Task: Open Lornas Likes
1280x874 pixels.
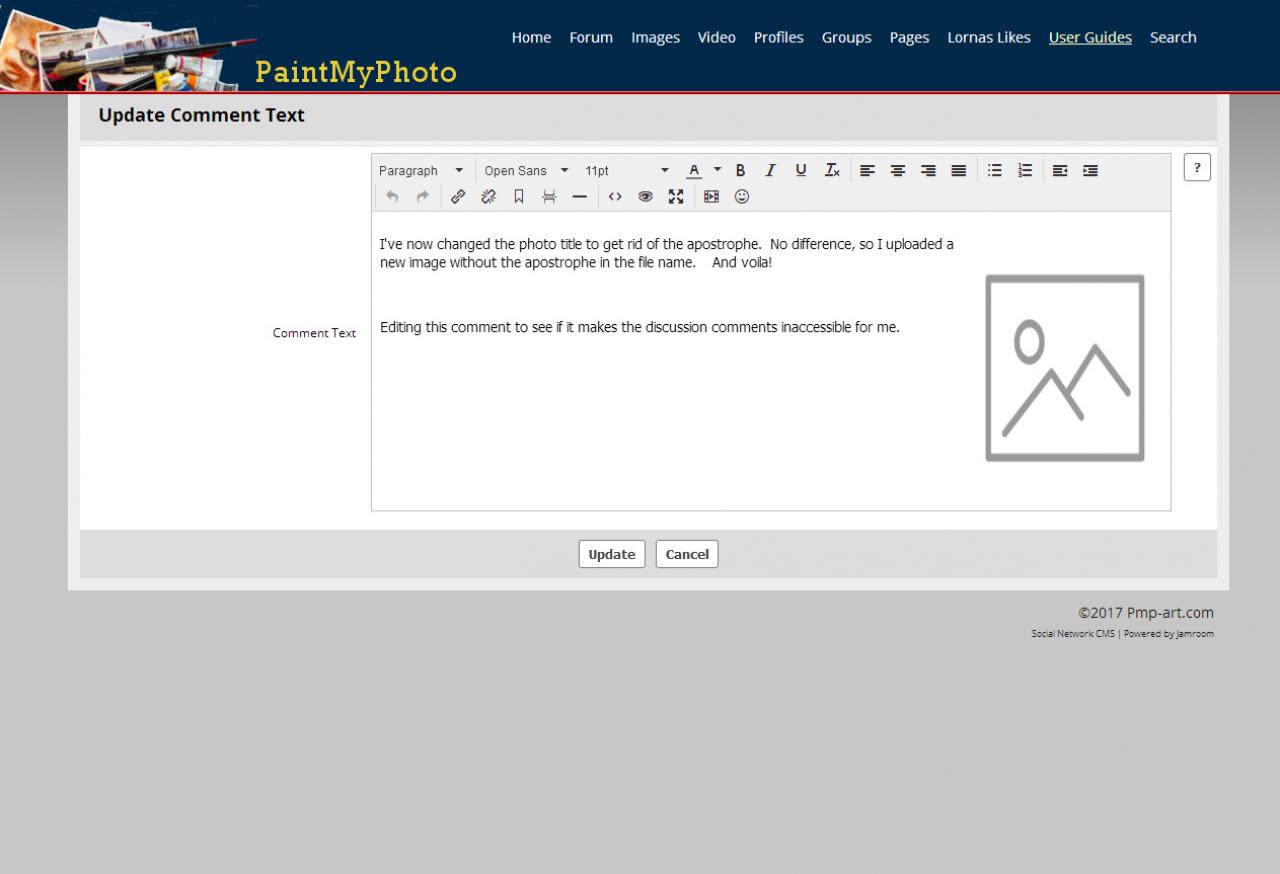Action: click(x=989, y=38)
